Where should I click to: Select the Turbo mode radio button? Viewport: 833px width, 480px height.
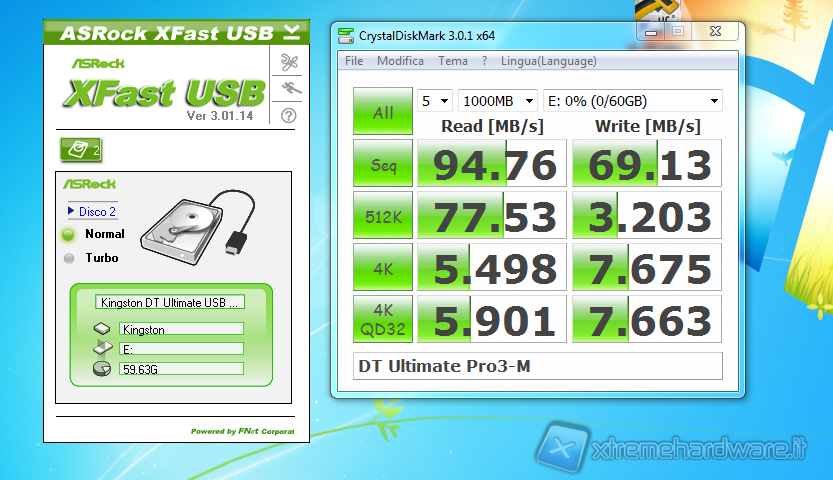click(69, 258)
